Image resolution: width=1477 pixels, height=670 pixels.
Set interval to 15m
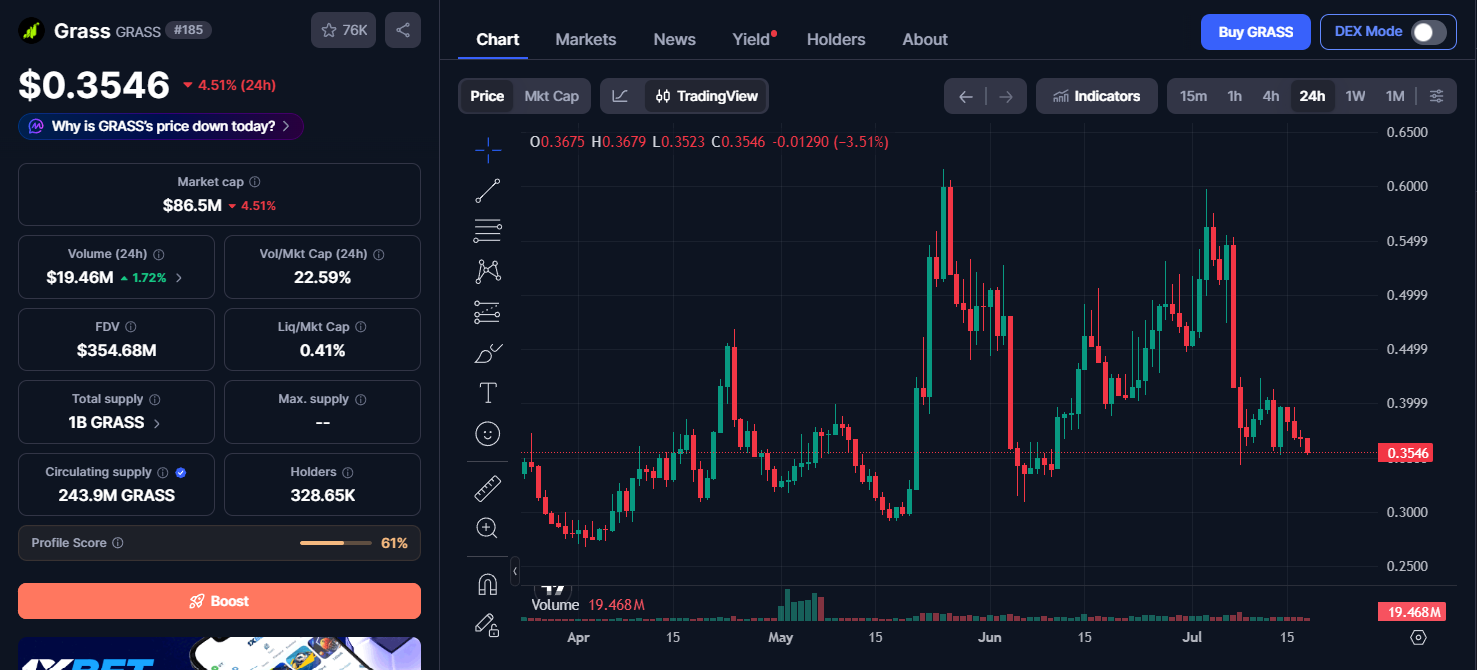coord(1193,96)
